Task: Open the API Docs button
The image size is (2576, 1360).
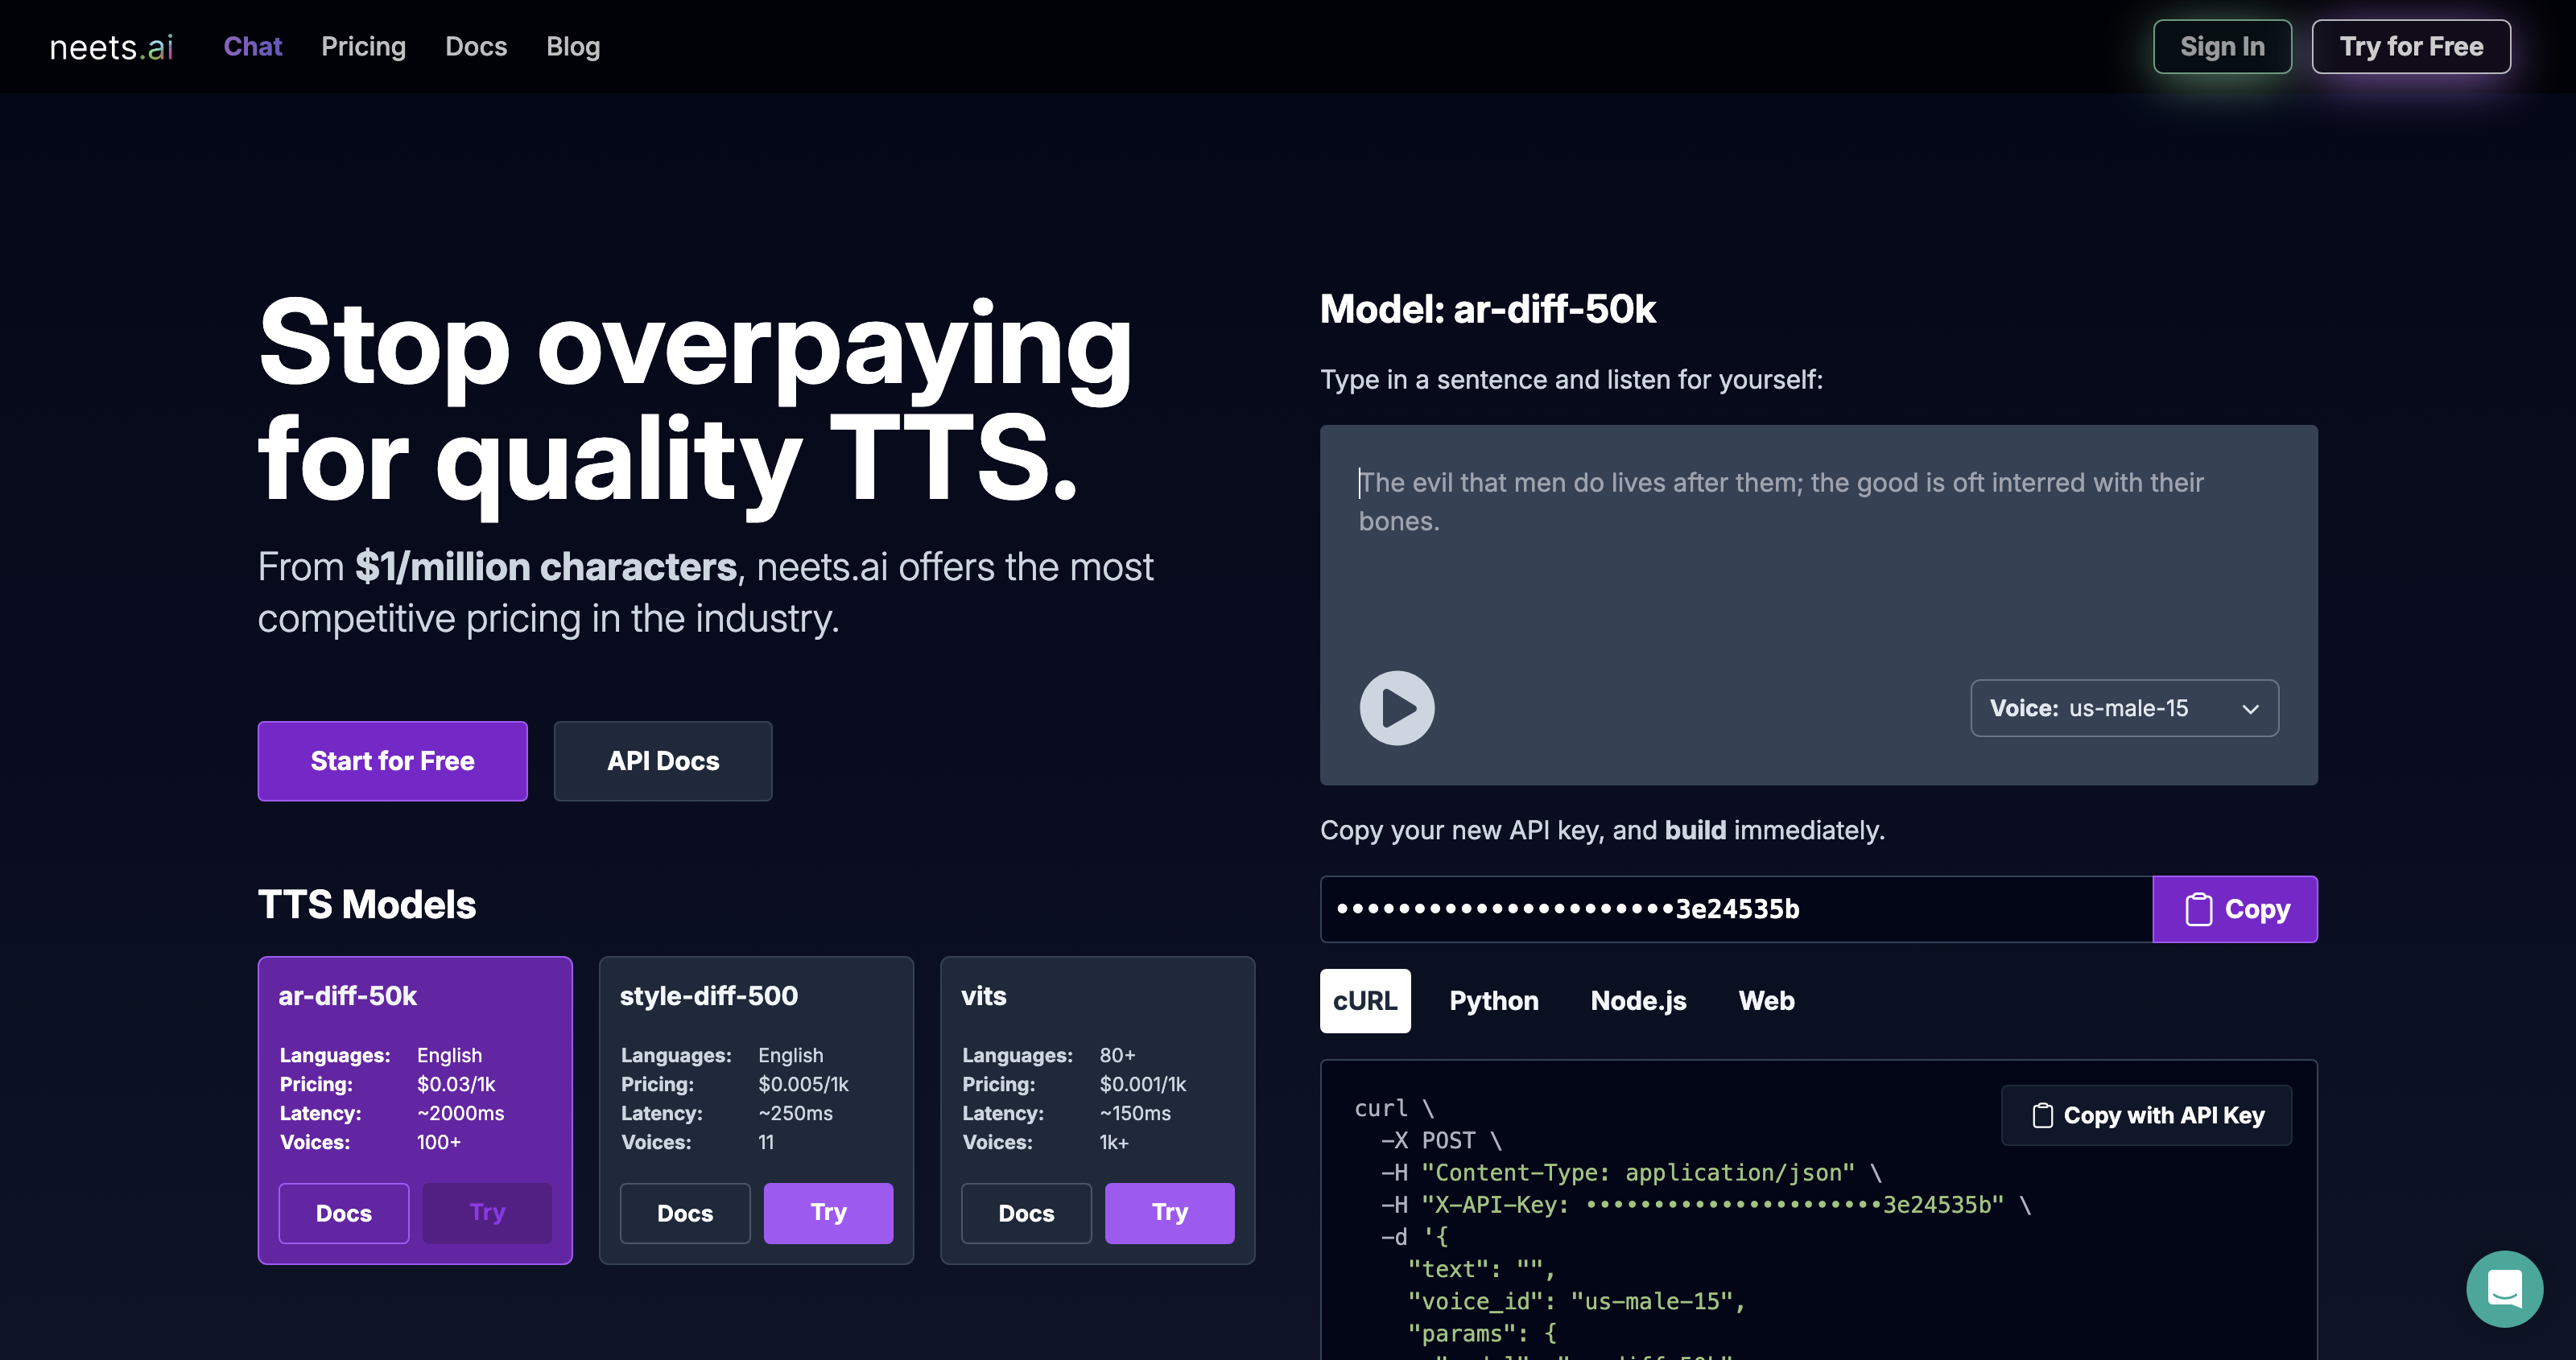Action: (663, 761)
